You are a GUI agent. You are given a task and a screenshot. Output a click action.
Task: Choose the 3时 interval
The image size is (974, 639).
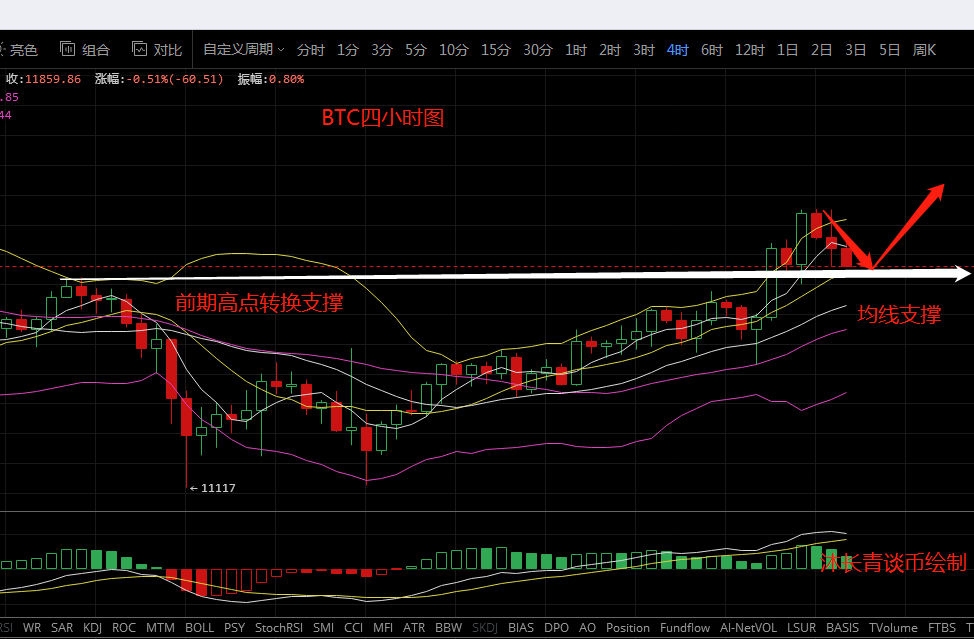coord(644,50)
